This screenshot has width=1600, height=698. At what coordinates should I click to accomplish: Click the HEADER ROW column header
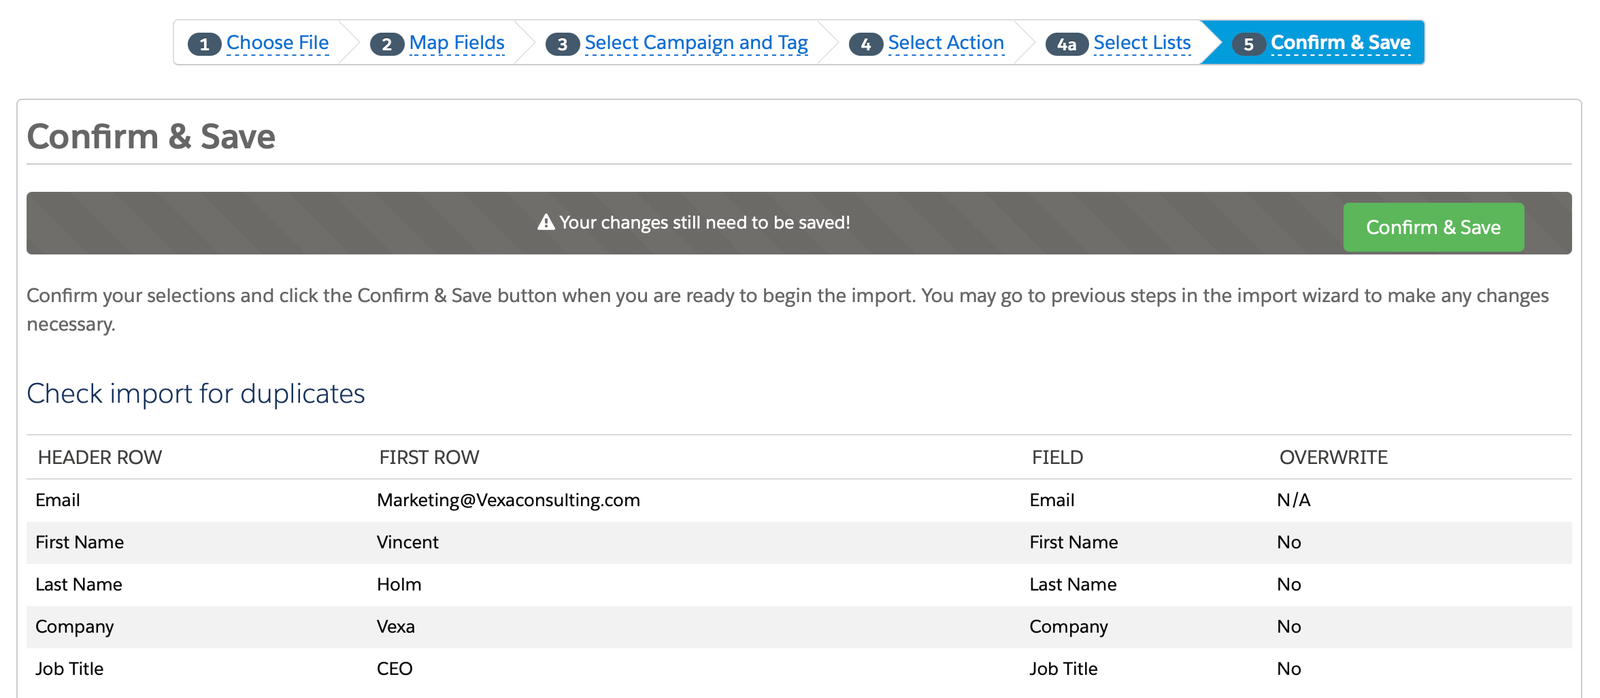(x=100, y=457)
